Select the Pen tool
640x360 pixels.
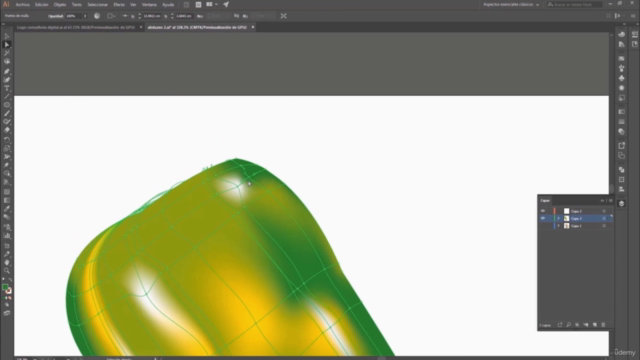pos(7,71)
